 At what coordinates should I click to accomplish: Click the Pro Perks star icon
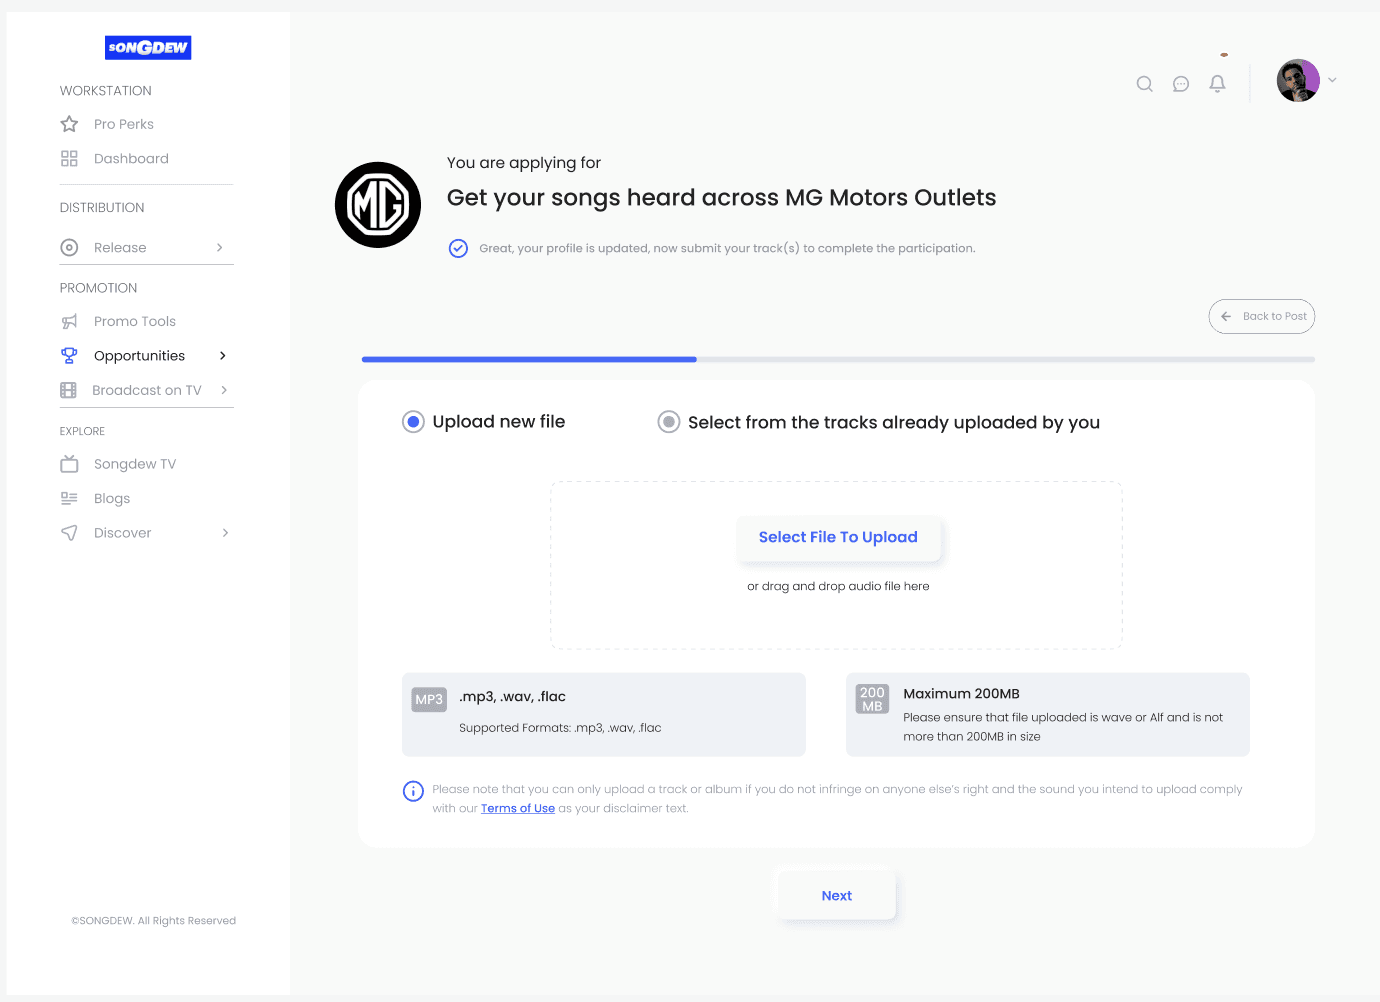click(x=69, y=124)
